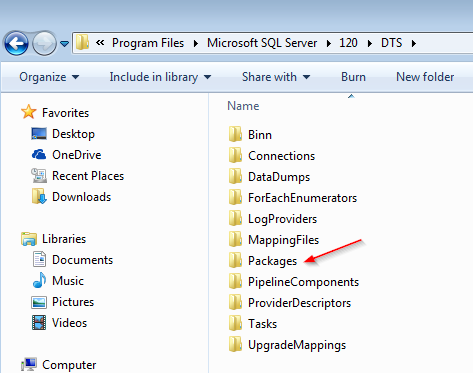Click the Packages folder name
473x373 pixels.
(273, 261)
